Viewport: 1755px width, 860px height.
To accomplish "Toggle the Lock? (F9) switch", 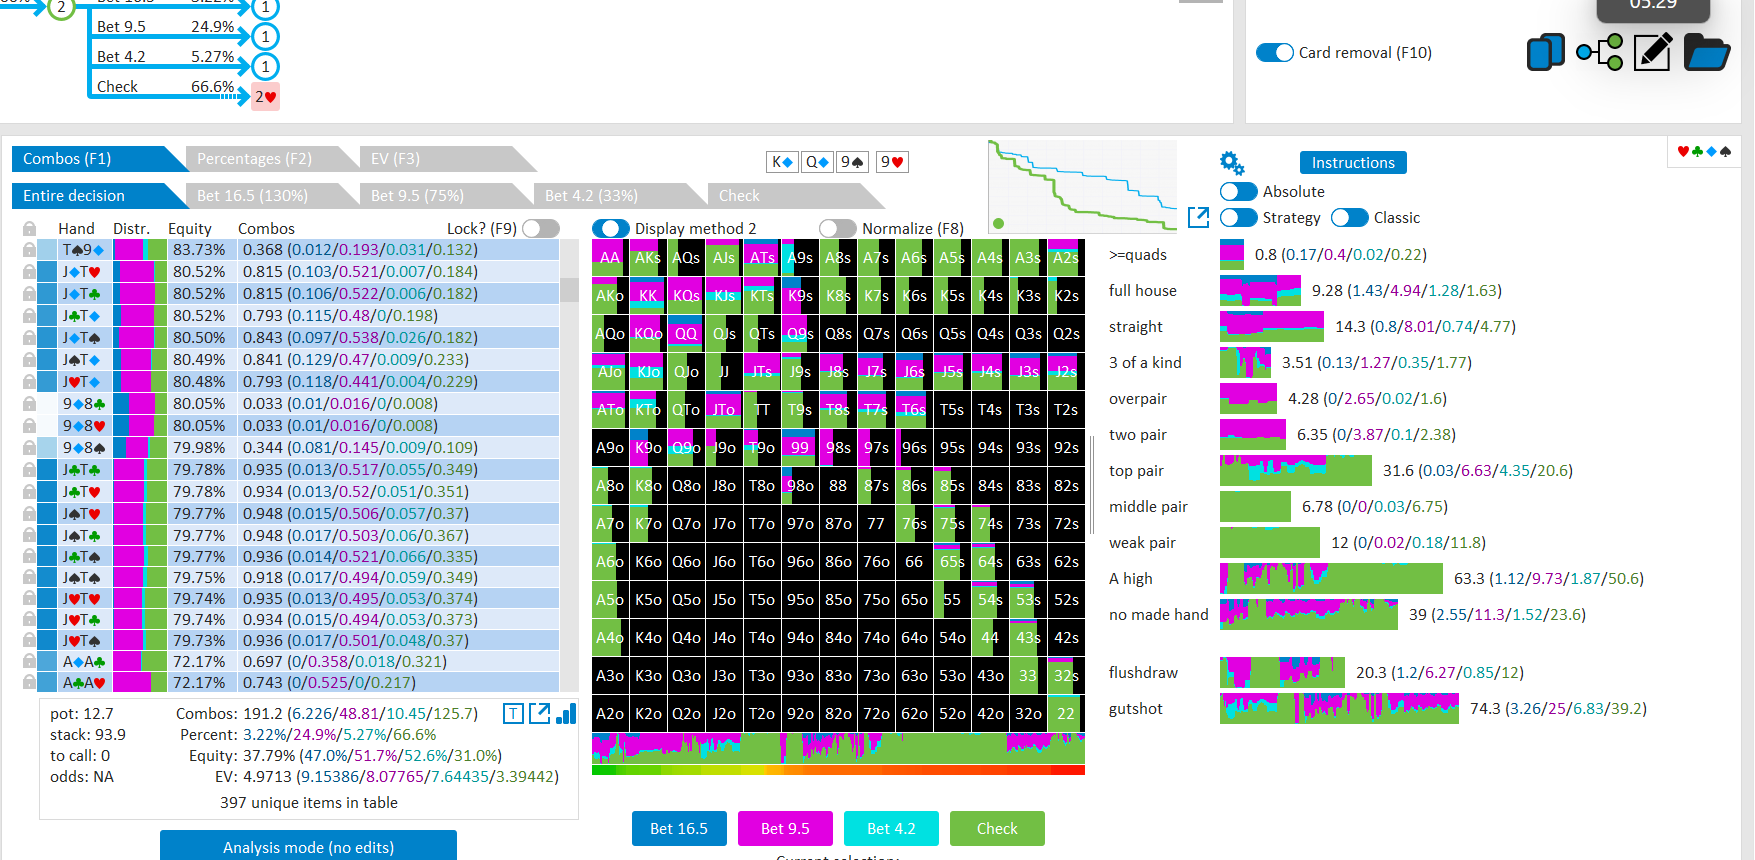I will (541, 229).
